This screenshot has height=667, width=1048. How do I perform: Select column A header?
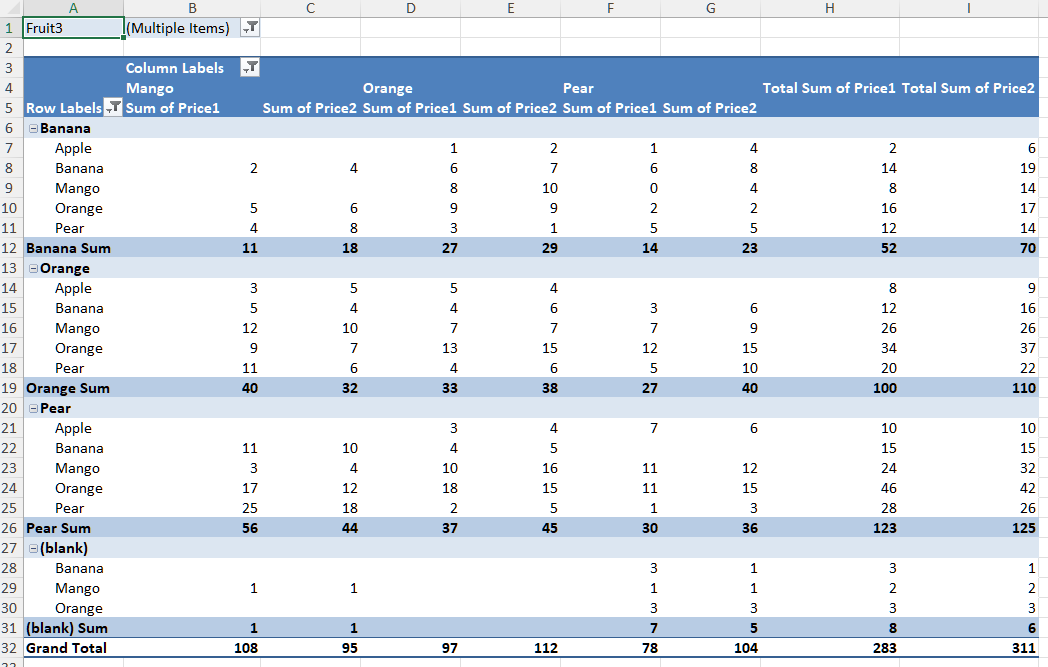[x=73, y=8]
